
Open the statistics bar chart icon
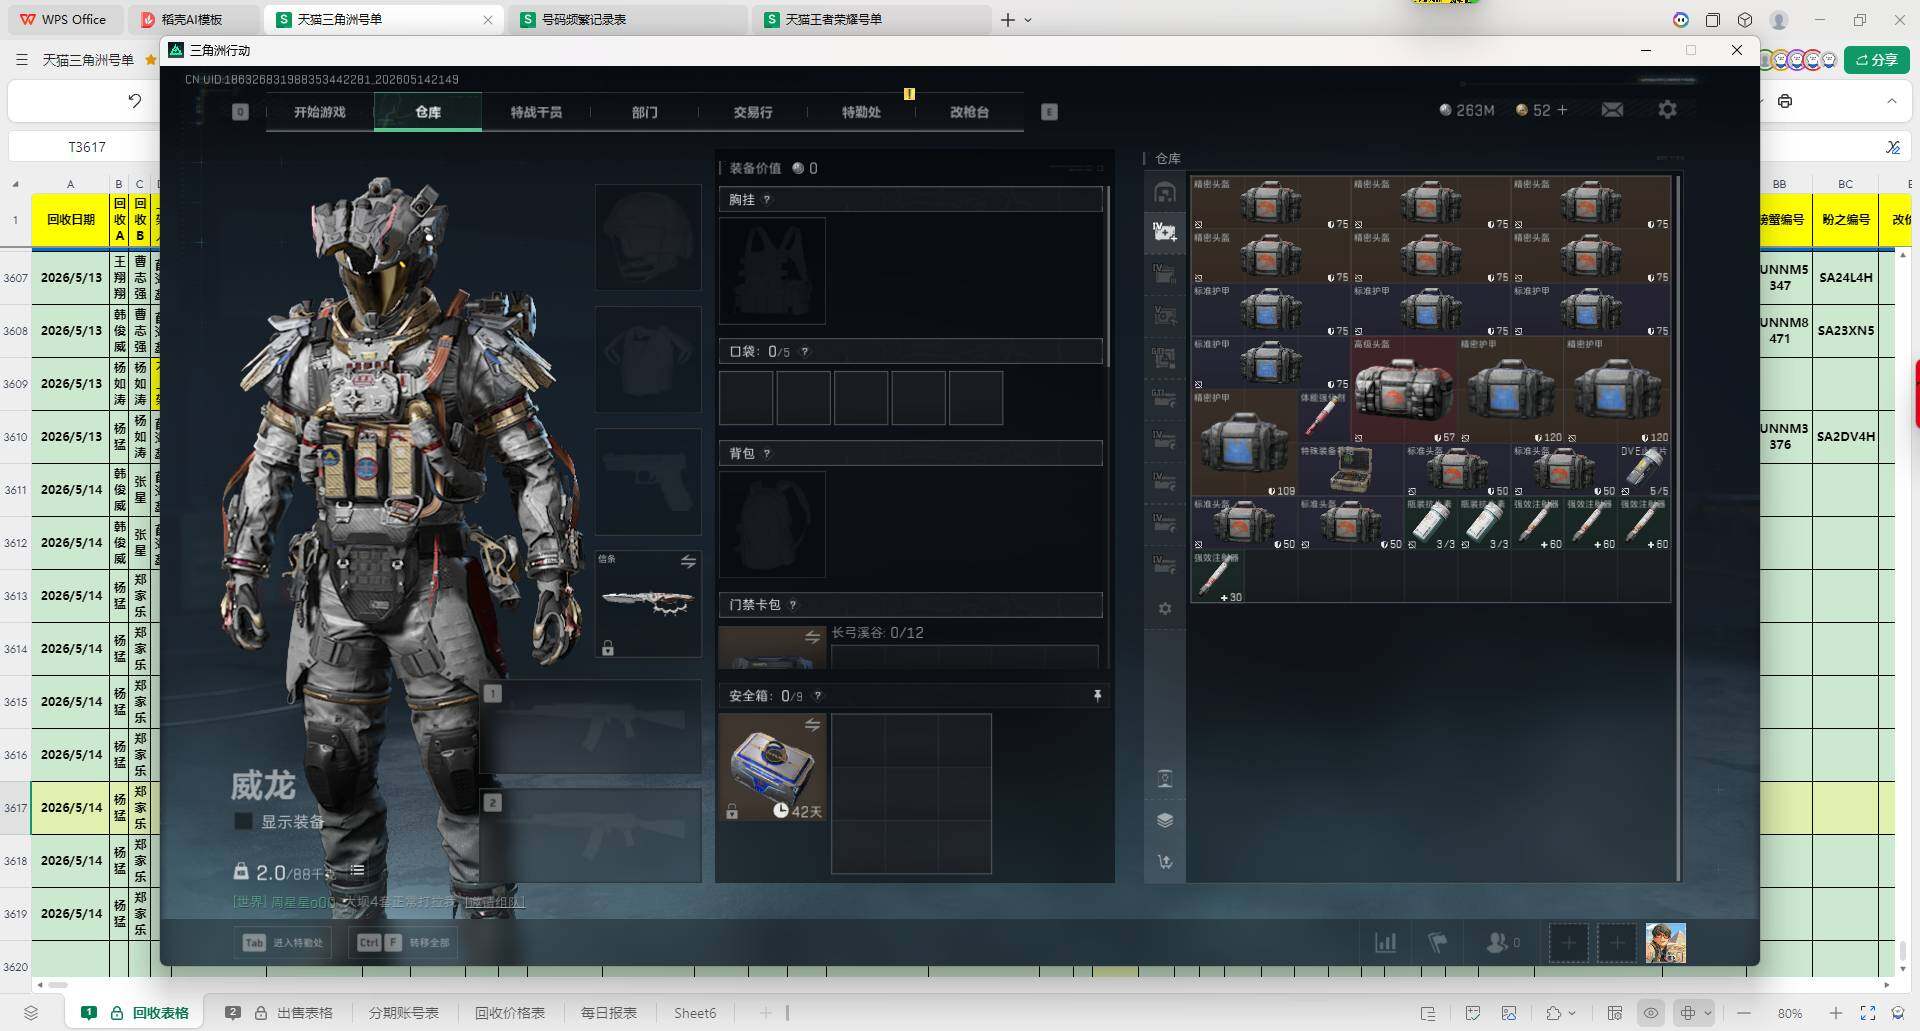(1385, 942)
